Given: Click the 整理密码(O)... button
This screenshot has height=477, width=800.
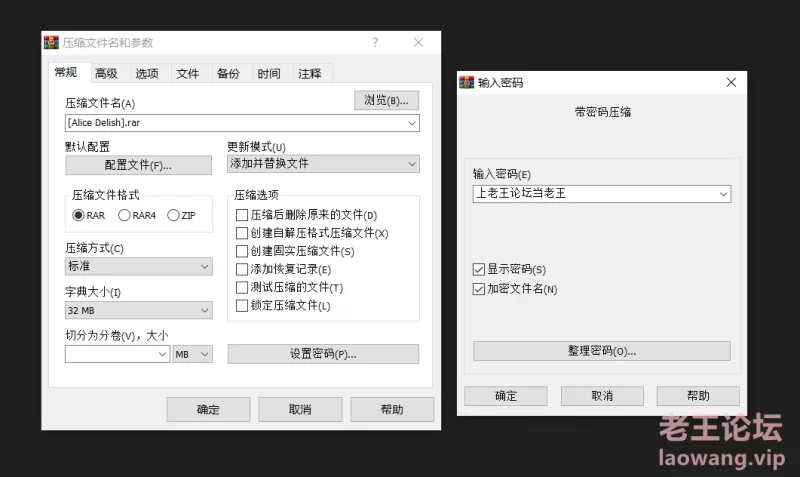Looking at the screenshot, I should [601, 351].
